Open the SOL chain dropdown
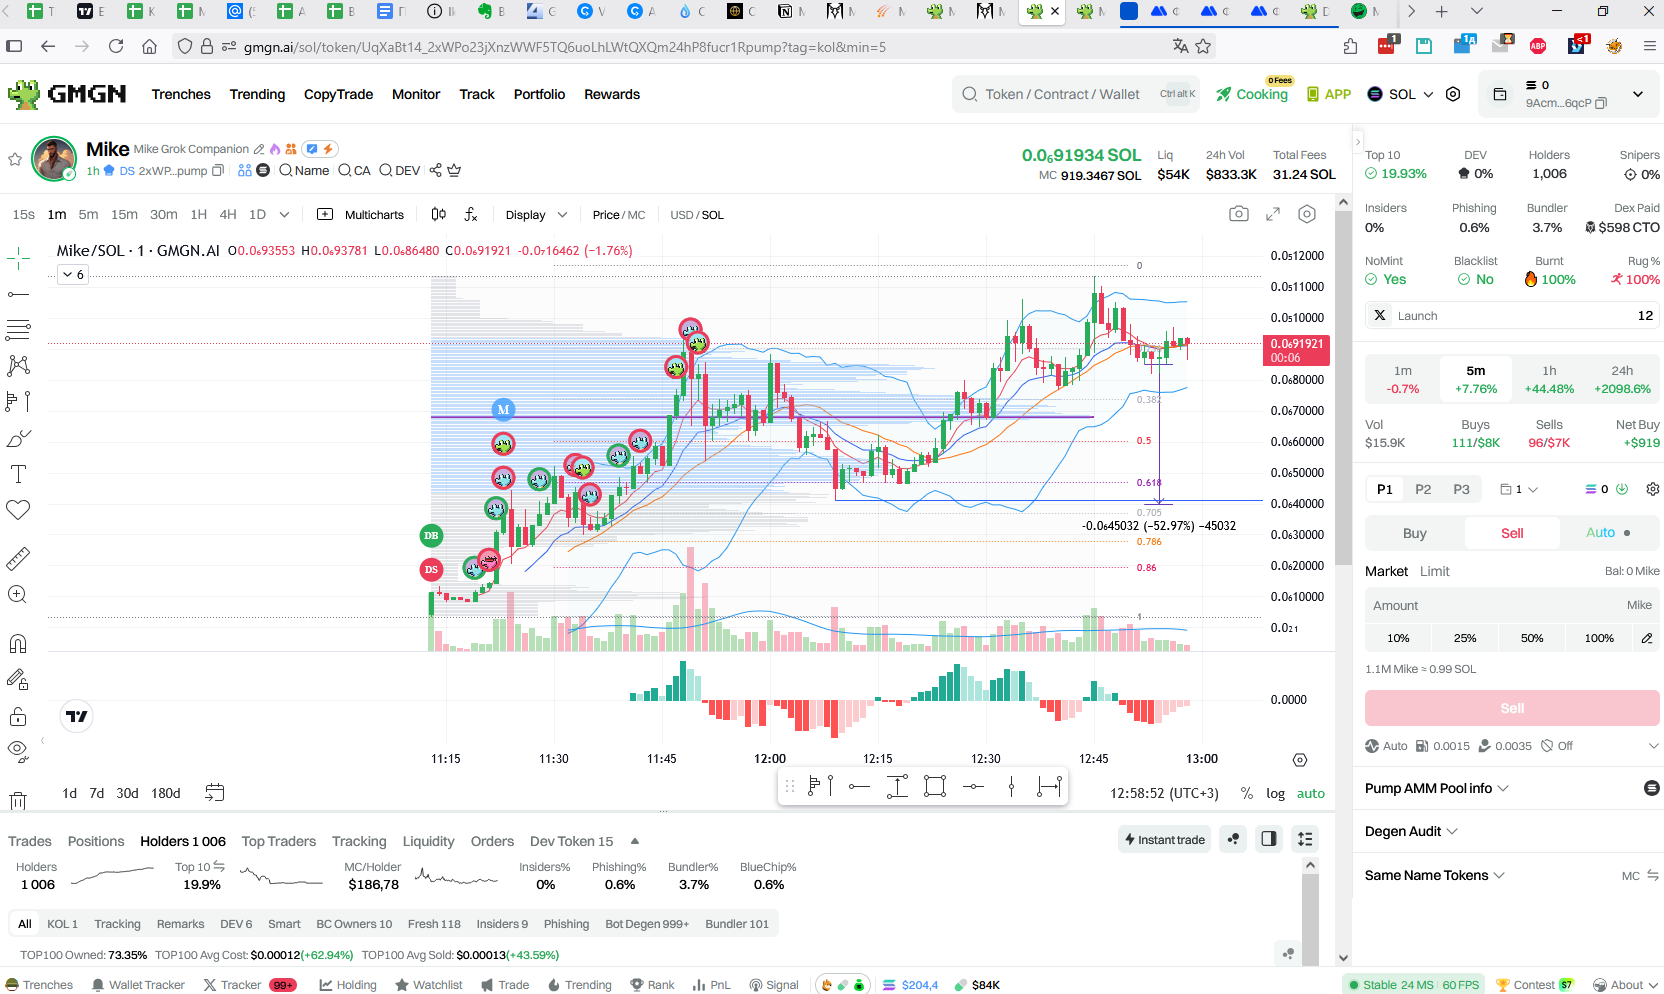 pos(1400,94)
